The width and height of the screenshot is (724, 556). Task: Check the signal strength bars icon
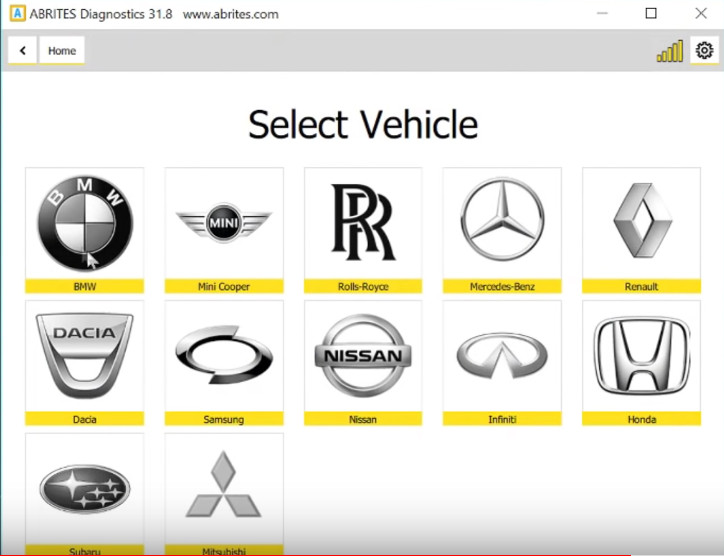pyautogui.click(x=670, y=51)
